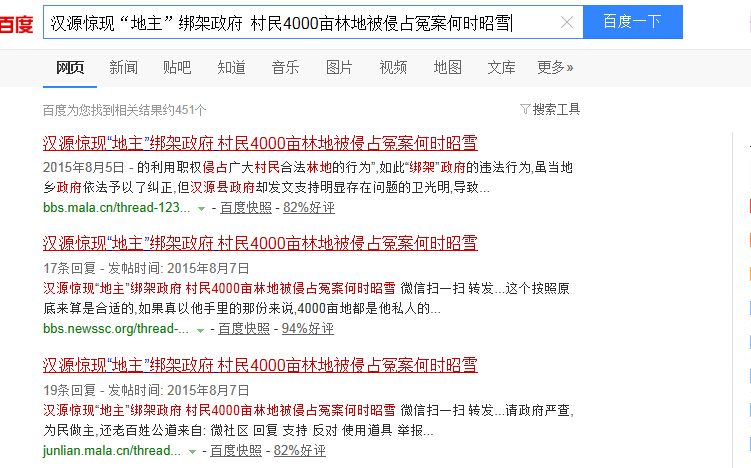751x468 pixels.
Task: Expand dropdown arrow beside junlian.mala.cn result
Action: click(194, 452)
